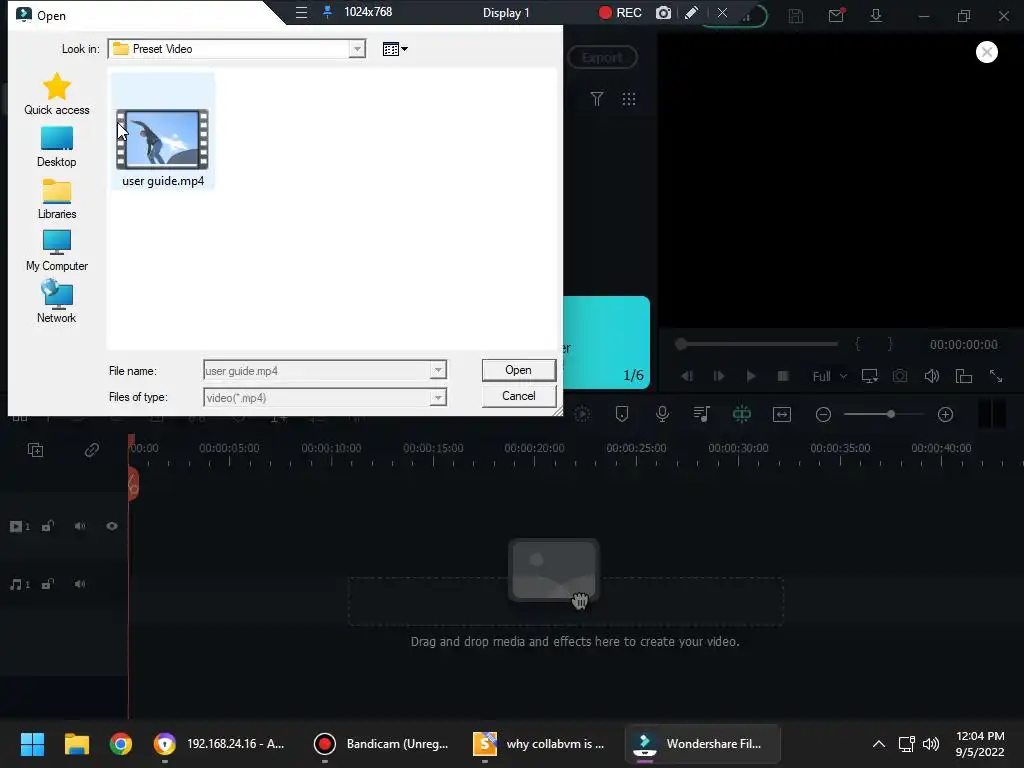Close the Filmora preview overlay
The image size is (1024, 768).
(987, 52)
